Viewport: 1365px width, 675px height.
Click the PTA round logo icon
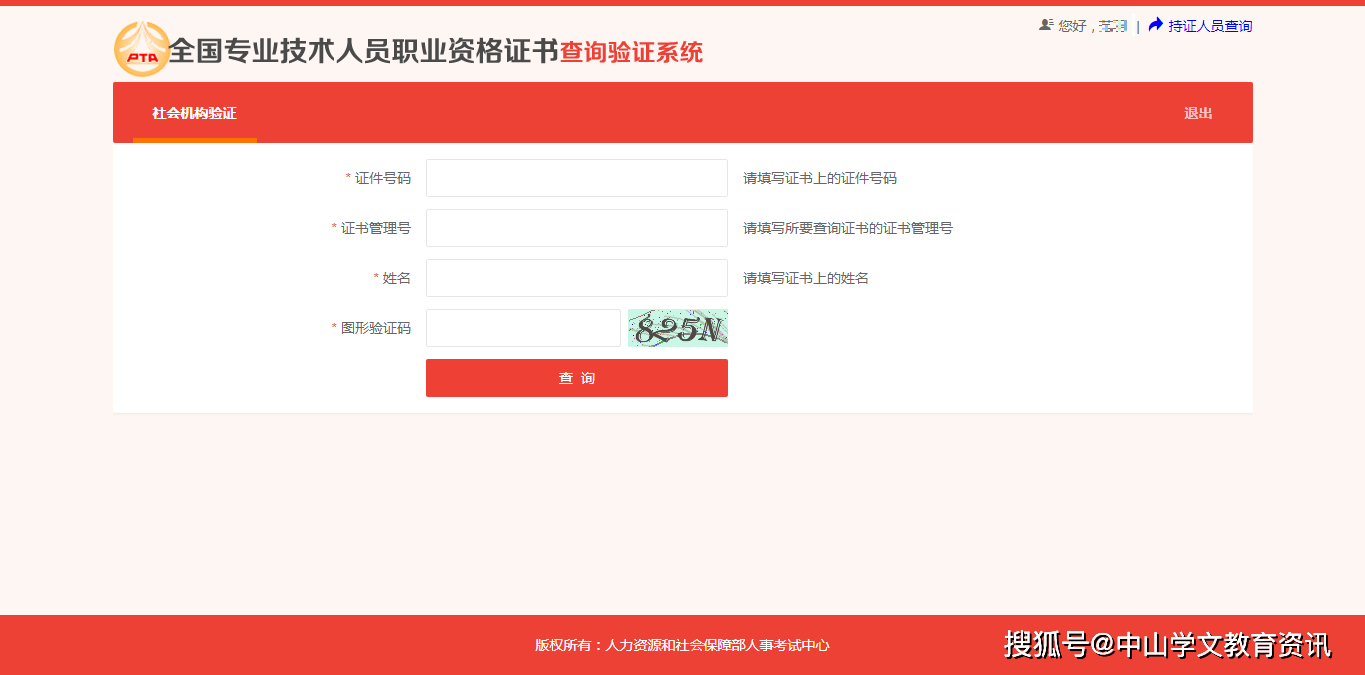142,49
